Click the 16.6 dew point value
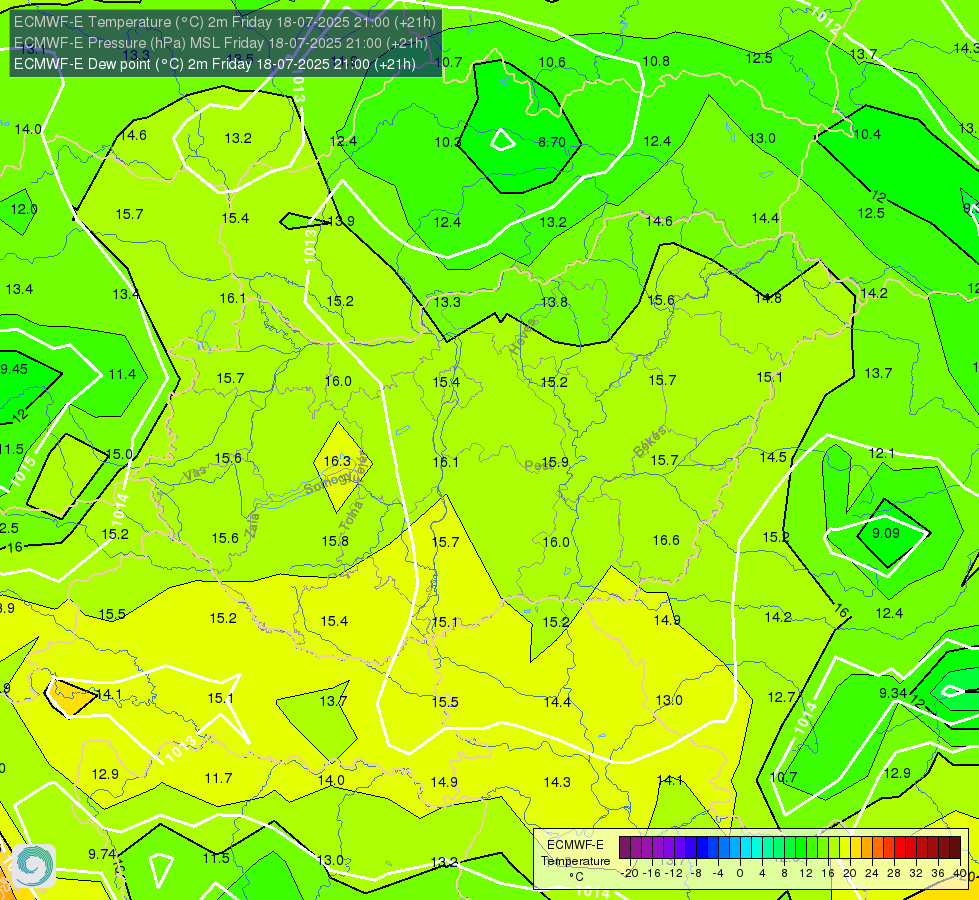Screen dimensions: 979x900 (x=666, y=540)
